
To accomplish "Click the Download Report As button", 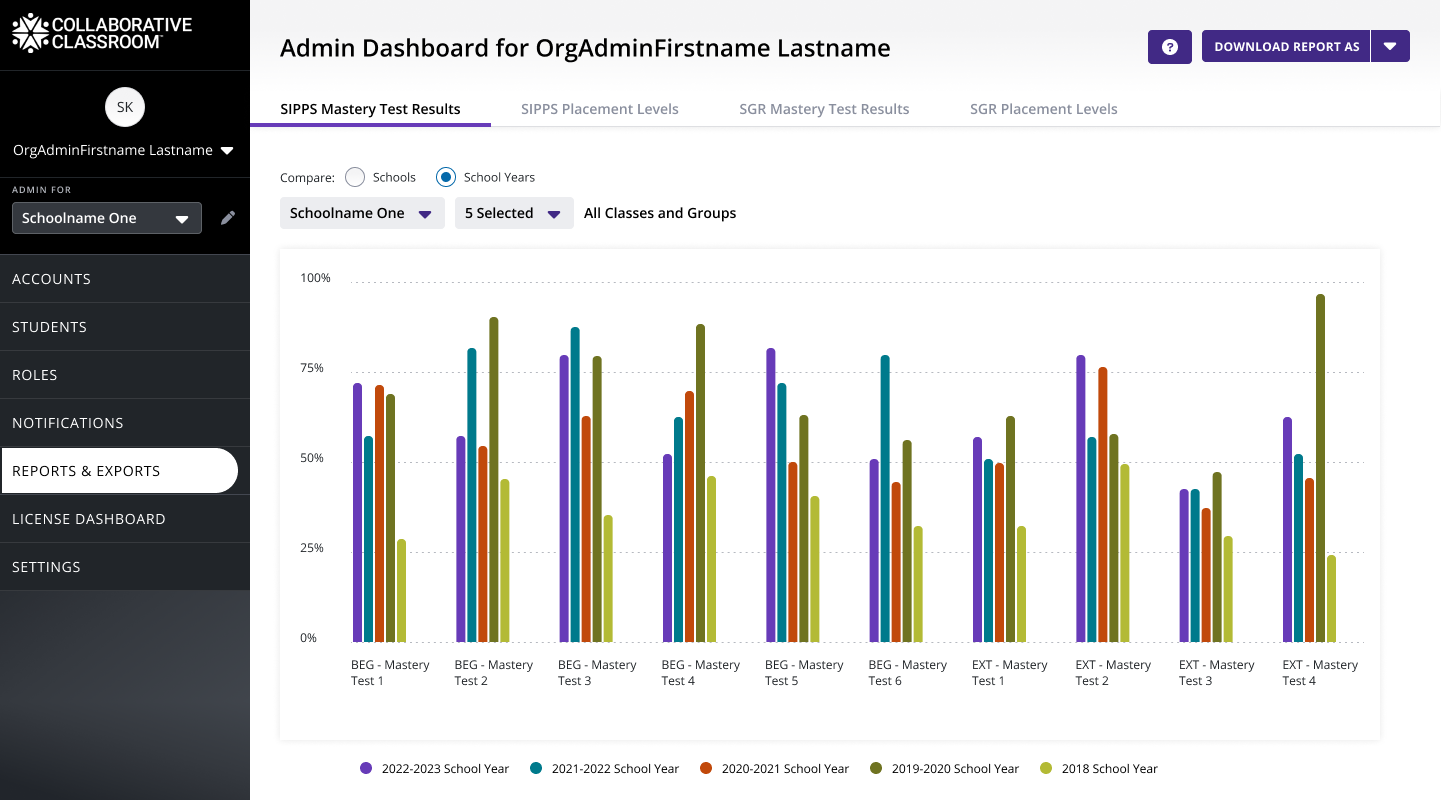I will (1286, 47).
